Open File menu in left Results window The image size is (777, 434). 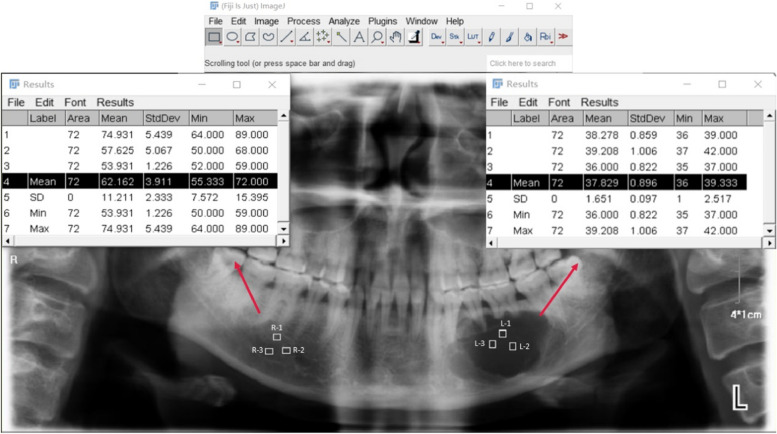[x=16, y=103]
